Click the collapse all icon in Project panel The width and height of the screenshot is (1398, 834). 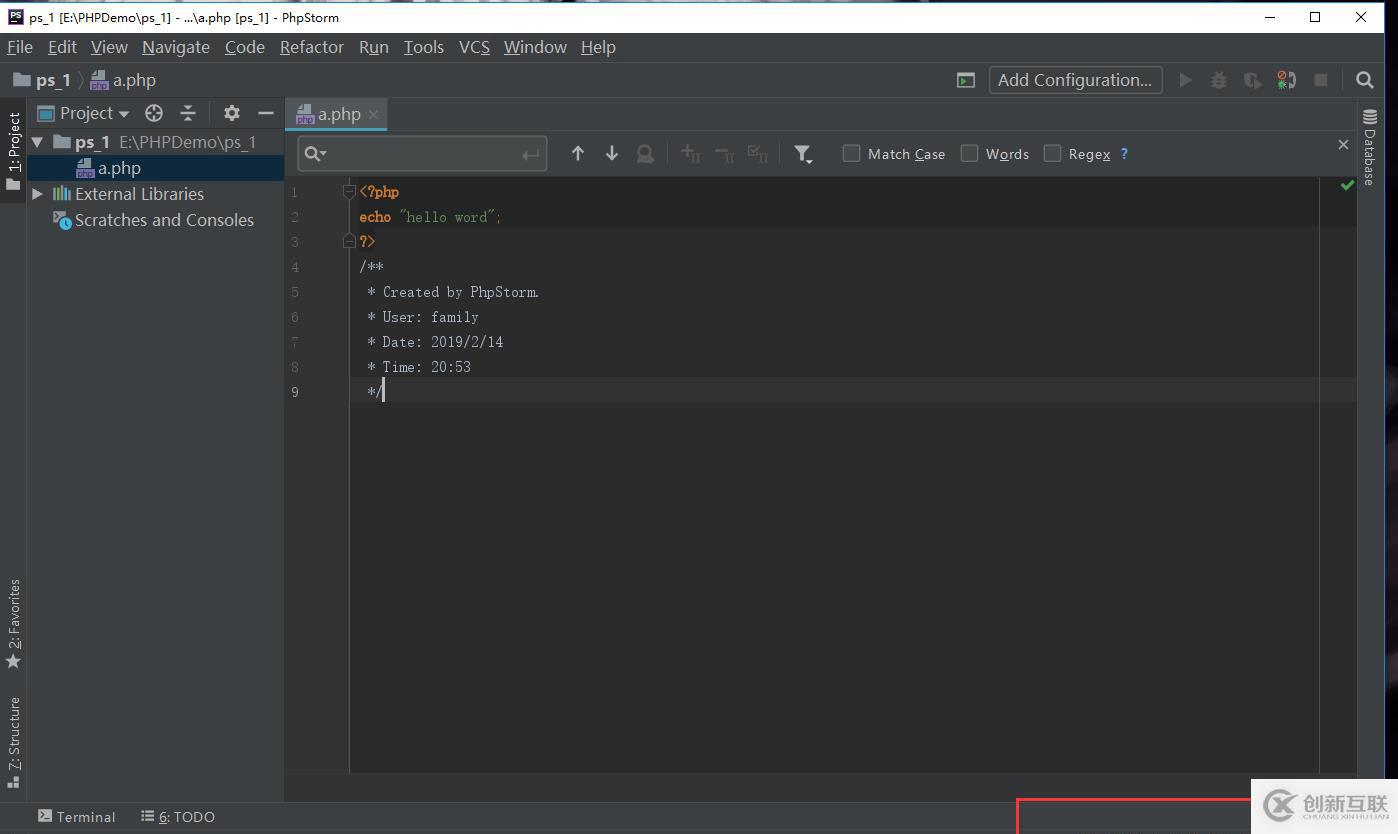pos(188,113)
